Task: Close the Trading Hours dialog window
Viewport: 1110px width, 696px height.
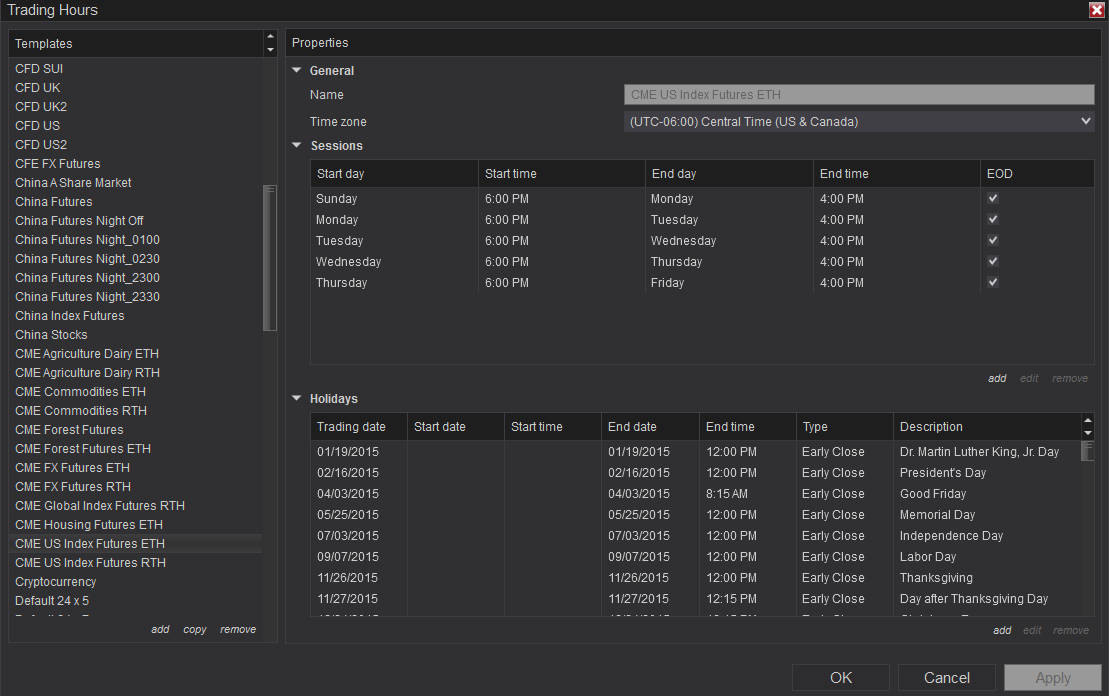Action: (x=1096, y=10)
